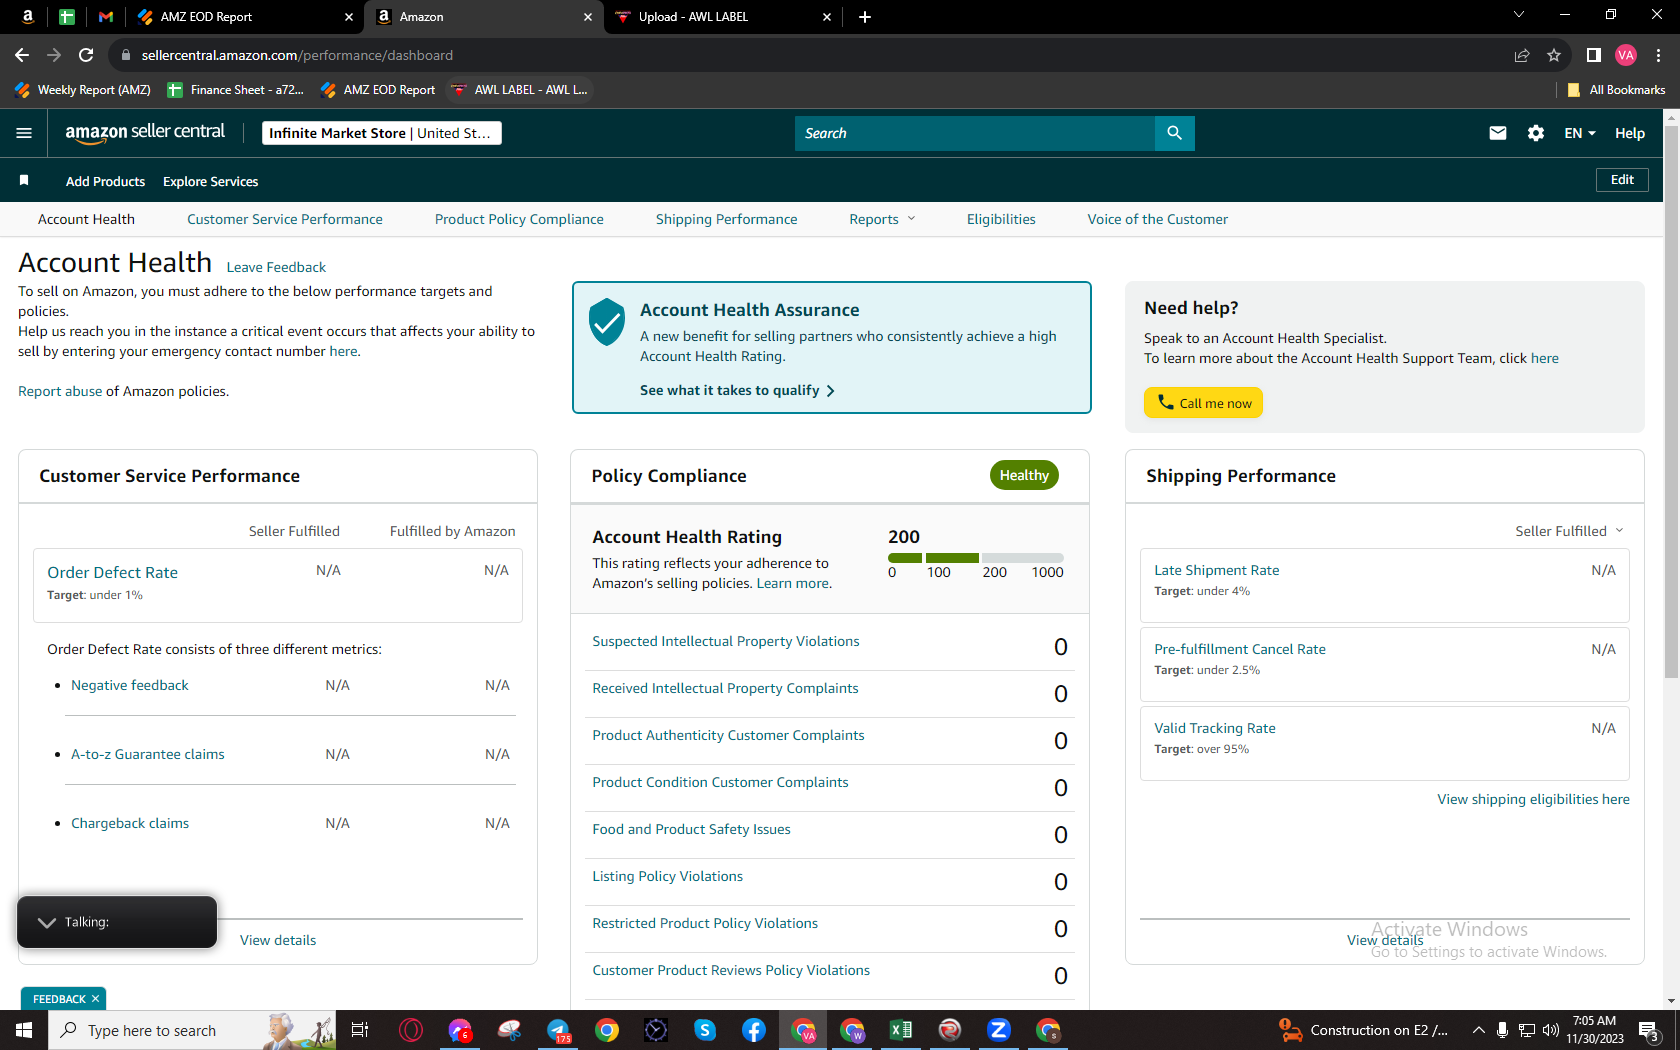Open Excel from the taskbar

pos(901,1030)
